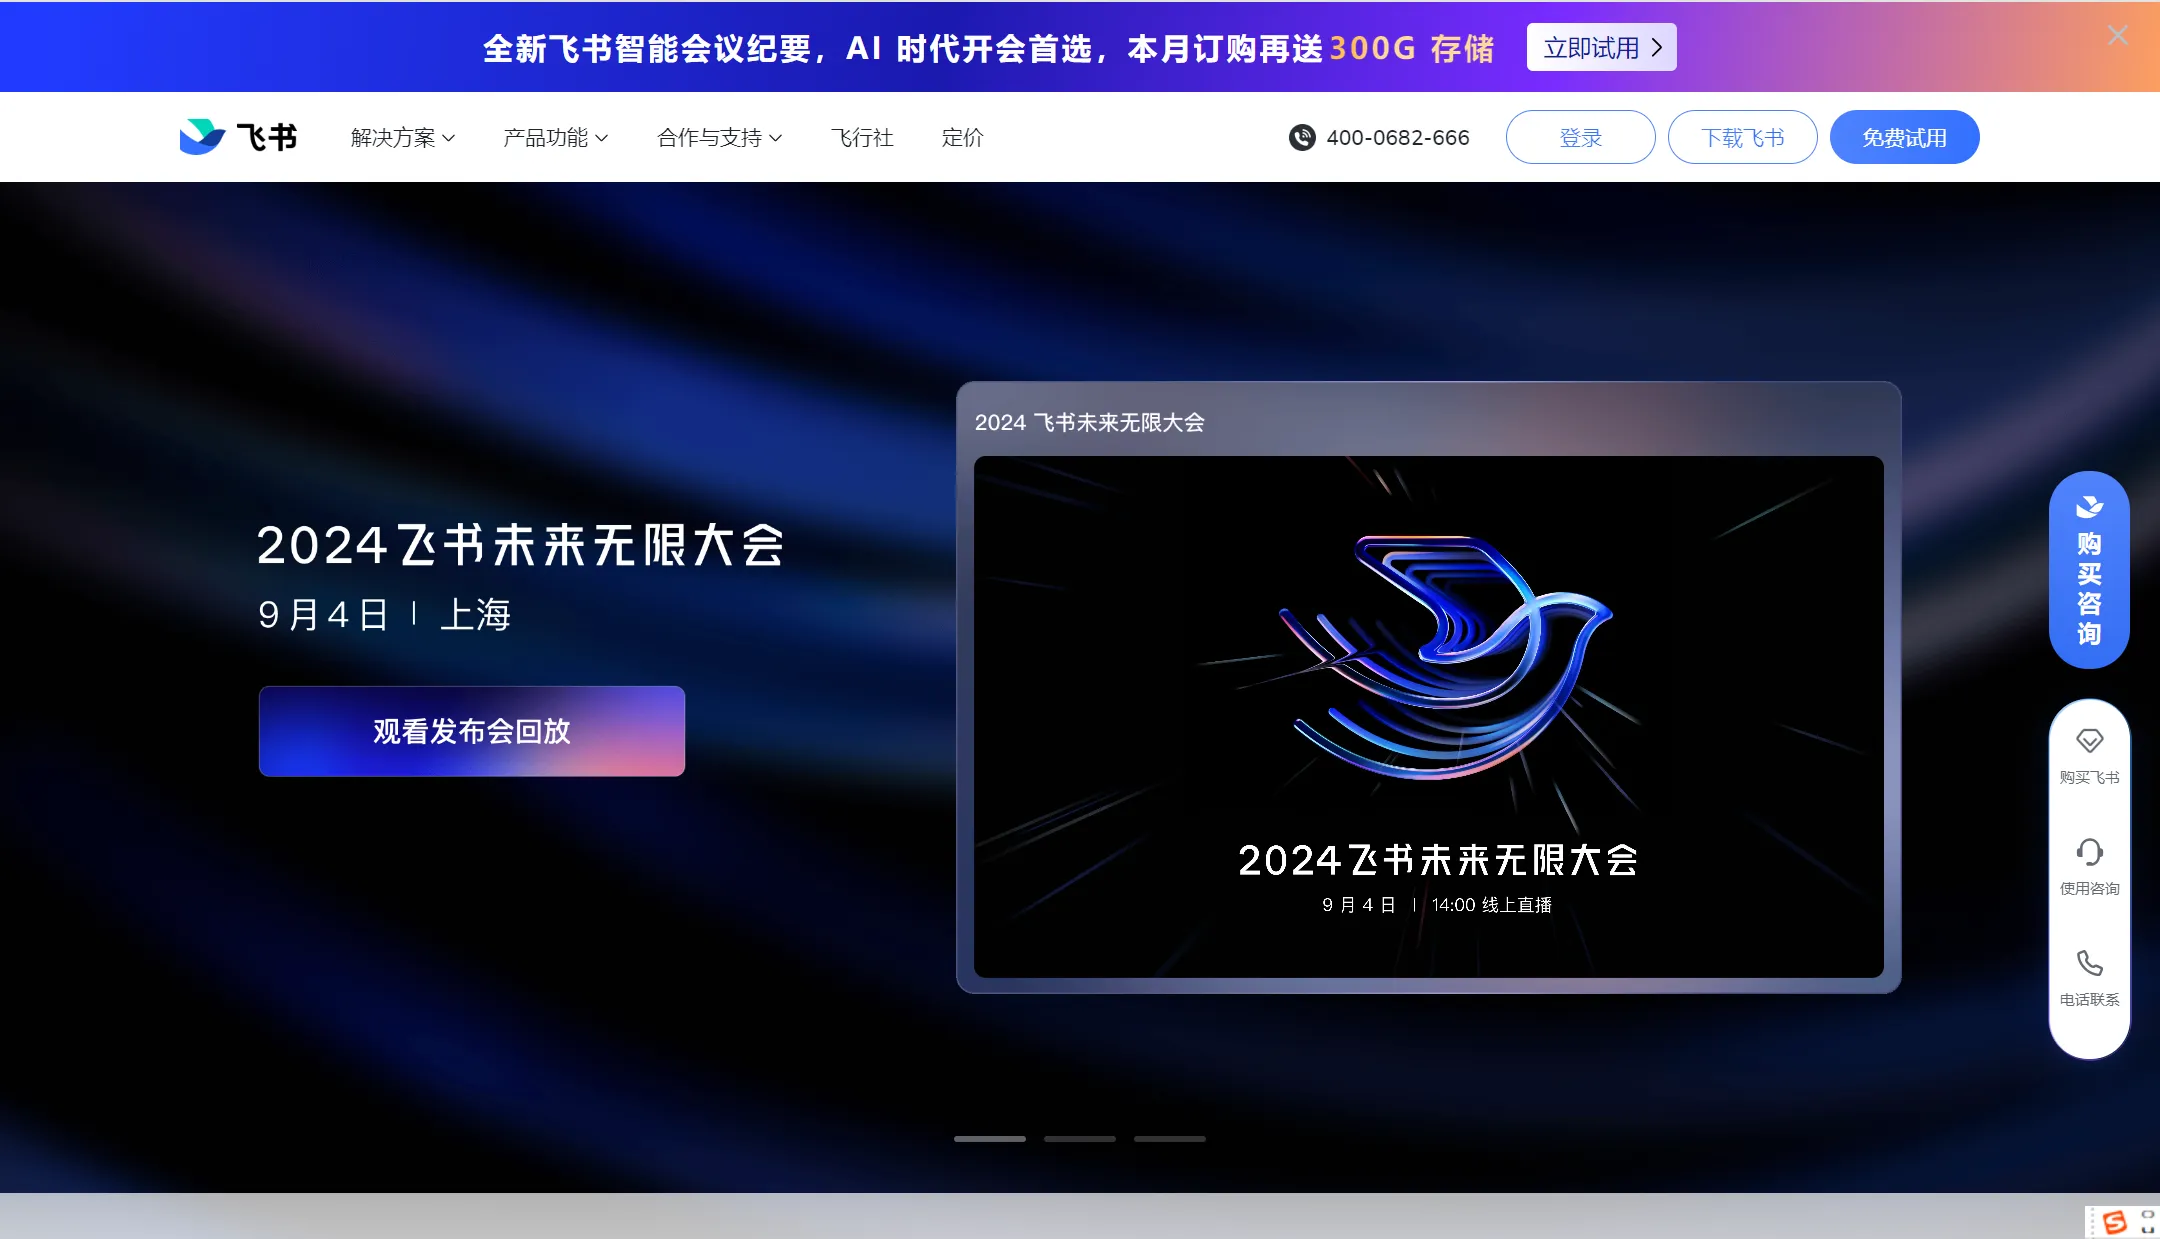Click the card title 2024 飞书未来无限大会
The image size is (2160, 1239).
(x=1090, y=423)
